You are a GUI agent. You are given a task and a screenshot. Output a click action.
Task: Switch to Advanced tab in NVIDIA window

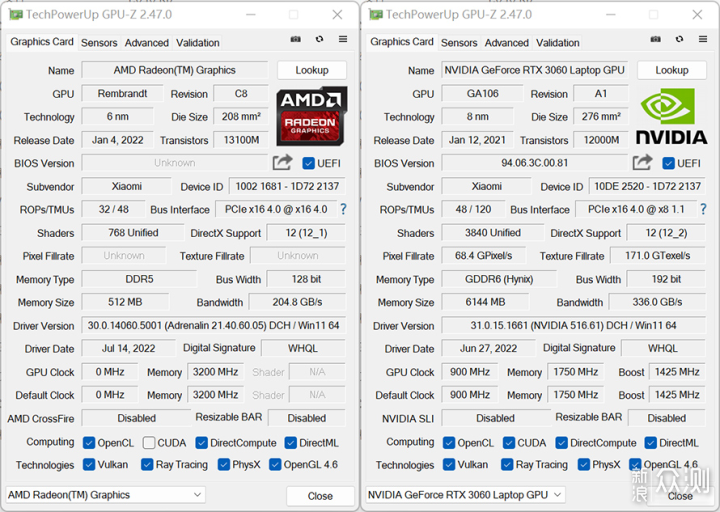pos(506,43)
